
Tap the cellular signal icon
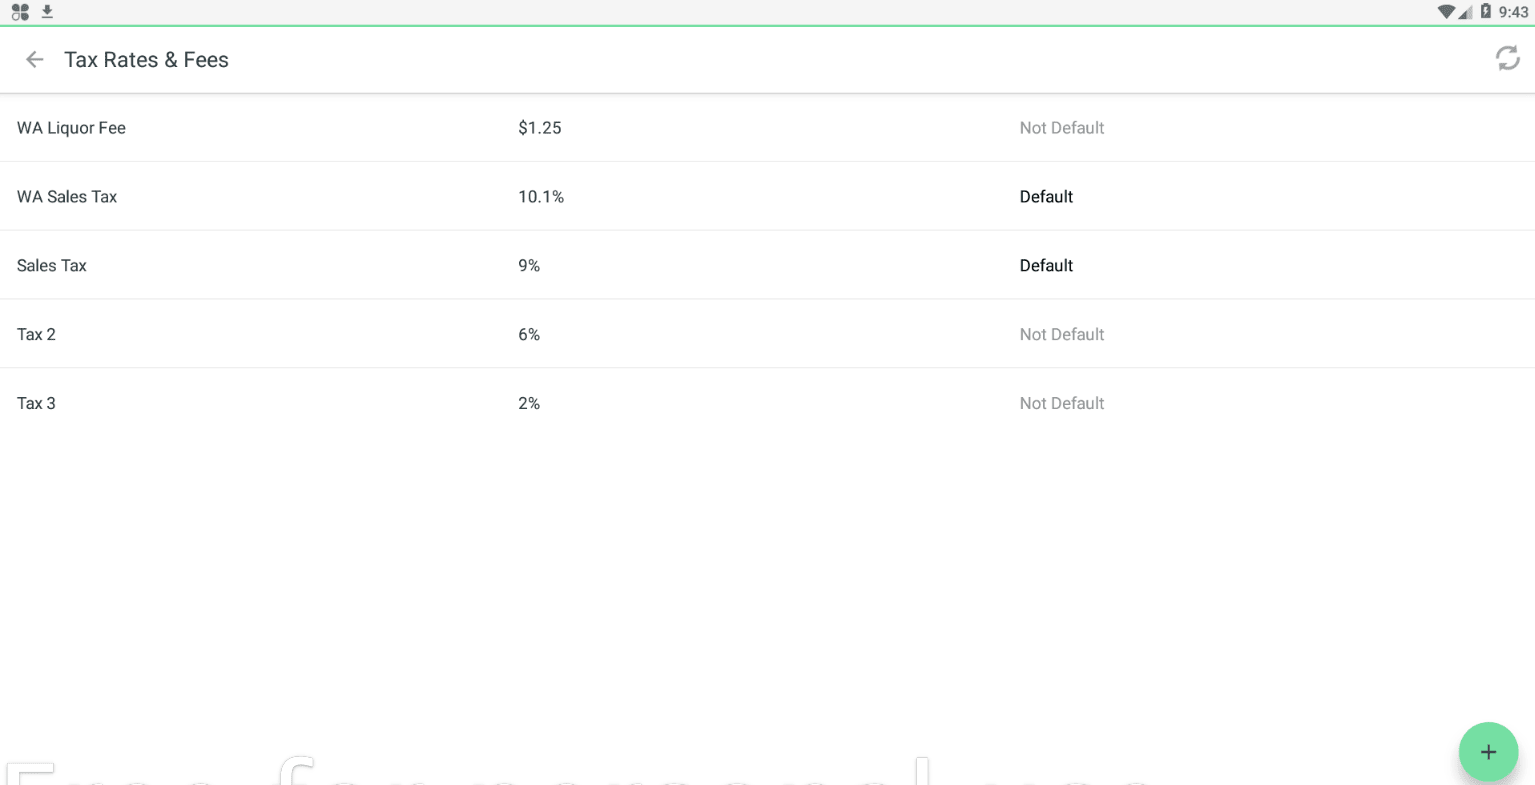1465,12
